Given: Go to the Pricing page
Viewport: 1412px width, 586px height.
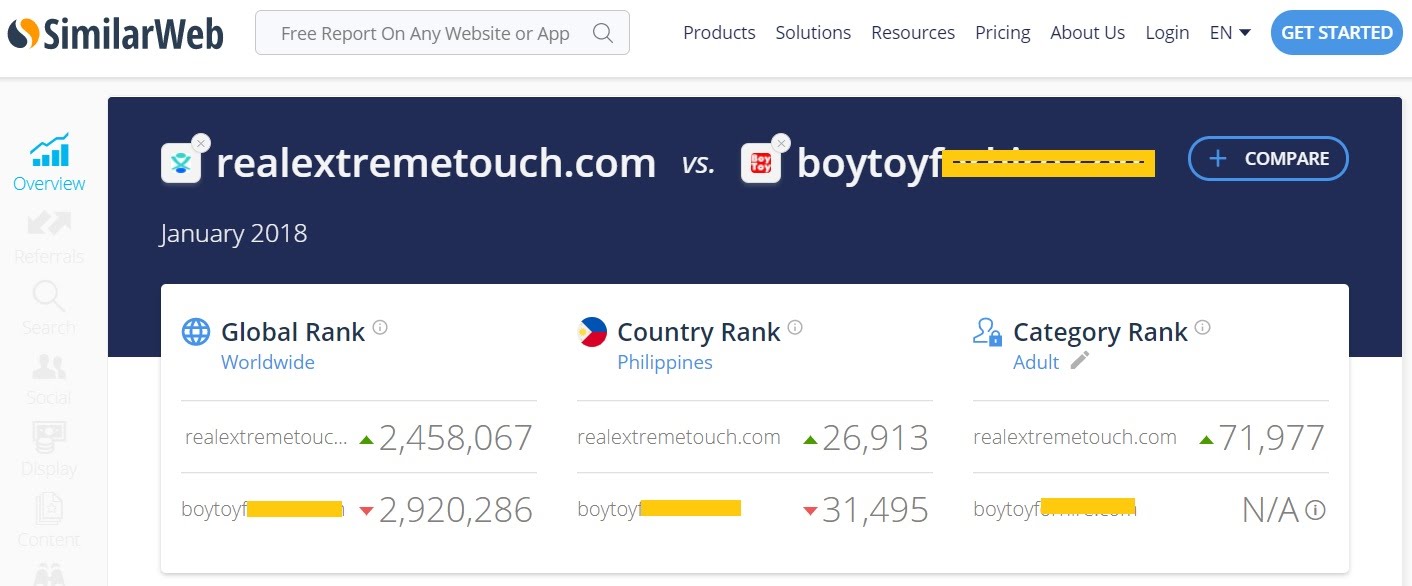Looking at the screenshot, I should [1003, 33].
